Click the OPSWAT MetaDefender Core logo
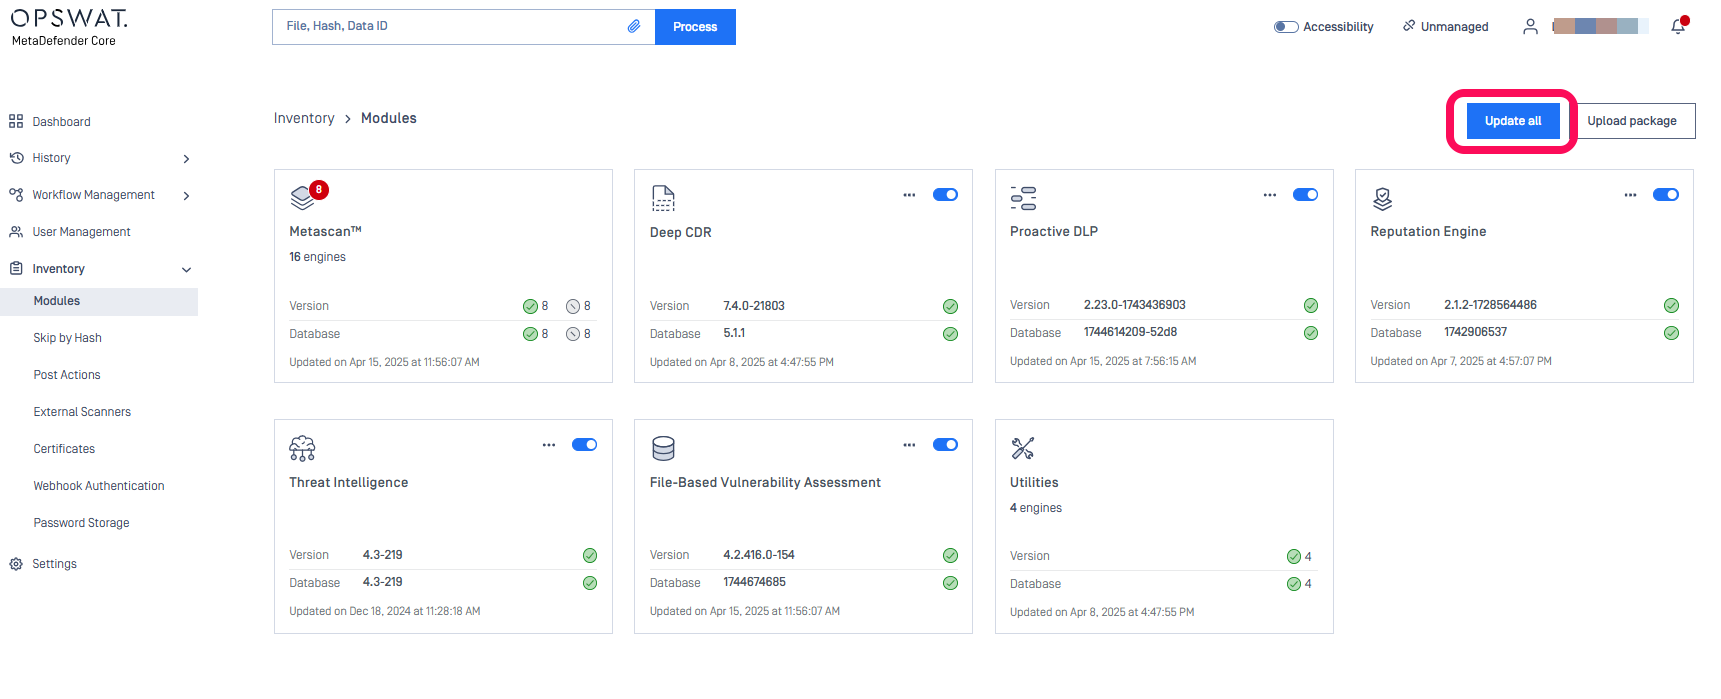This screenshot has width=1721, height=699. coord(69,28)
